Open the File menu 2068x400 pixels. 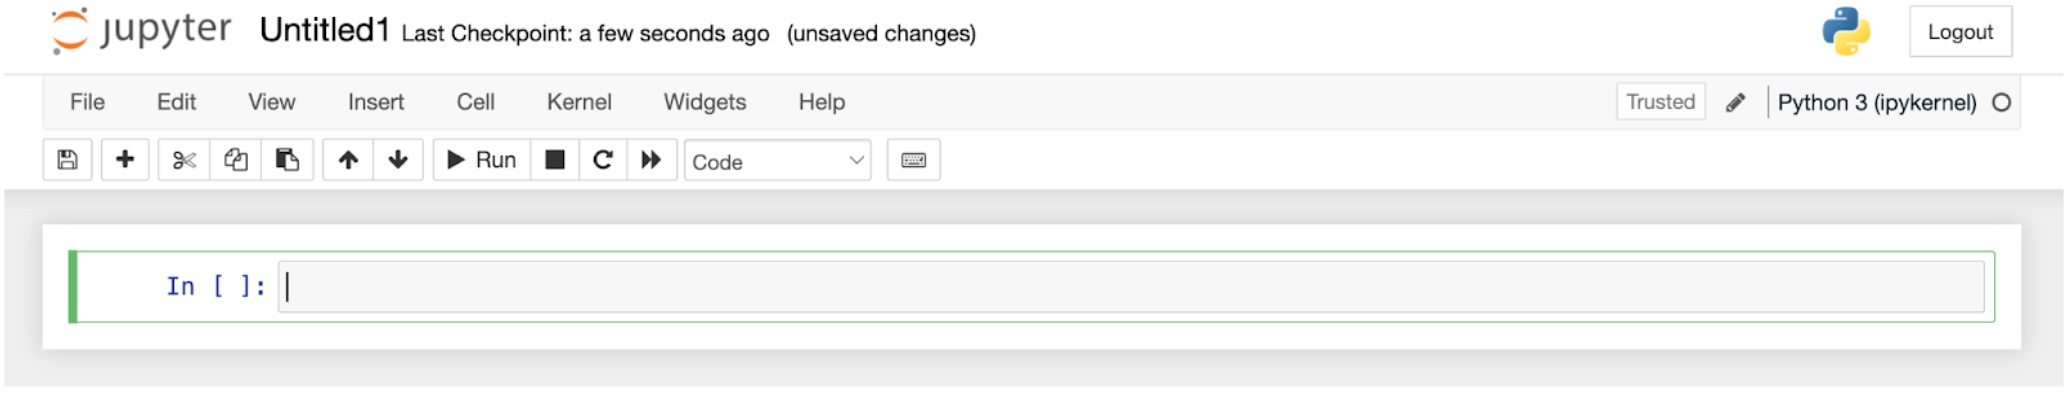coord(87,102)
